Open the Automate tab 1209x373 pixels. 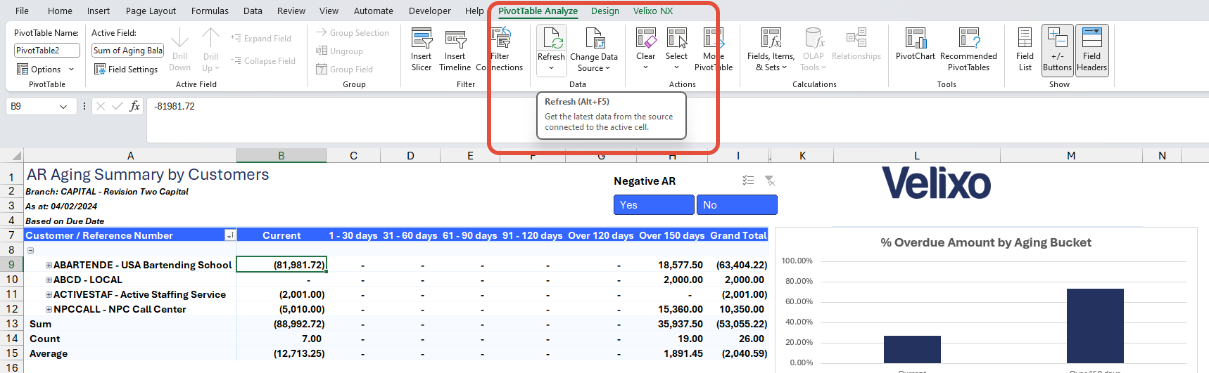(x=373, y=10)
